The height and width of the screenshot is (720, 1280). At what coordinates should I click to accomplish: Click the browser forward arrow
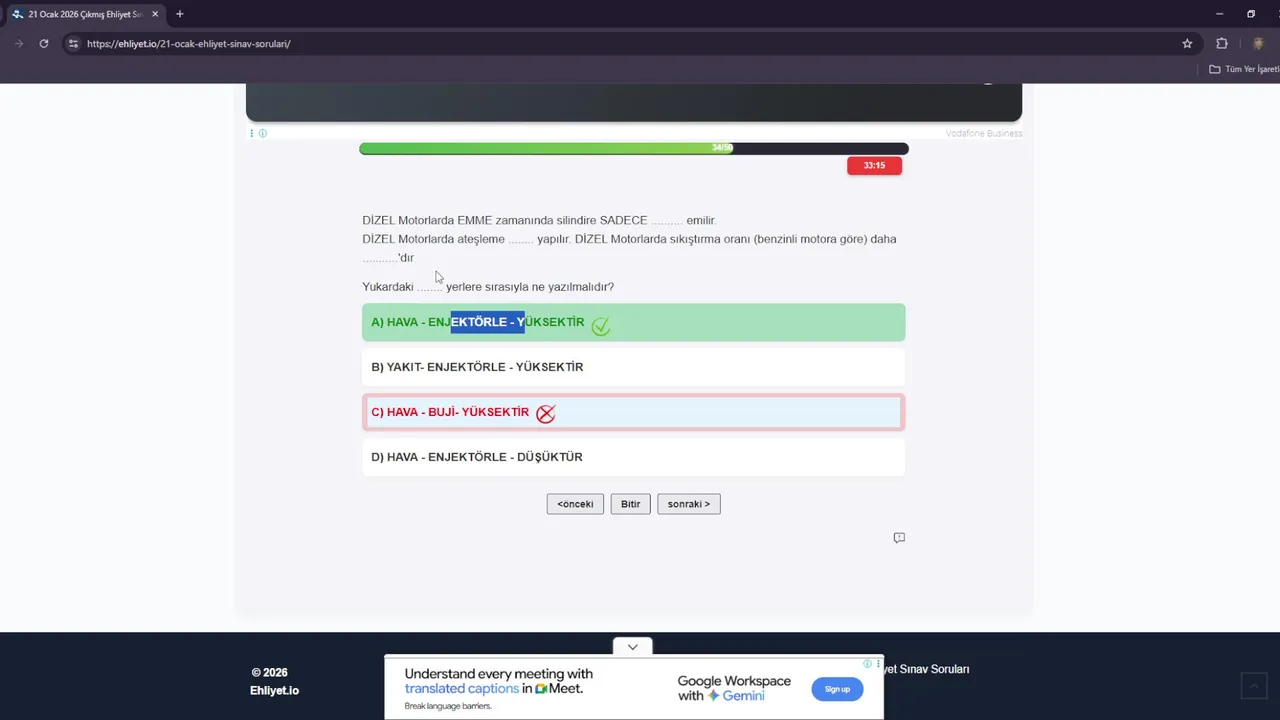(x=18, y=44)
